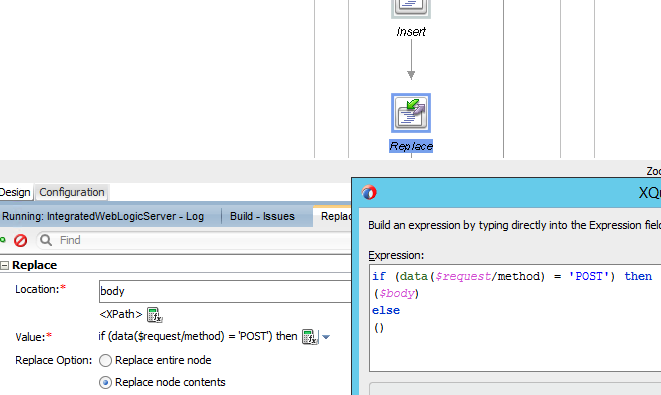This screenshot has width=661, height=395.
Task: Click the red cancel icon in the log toolbar
Action: click(20, 240)
